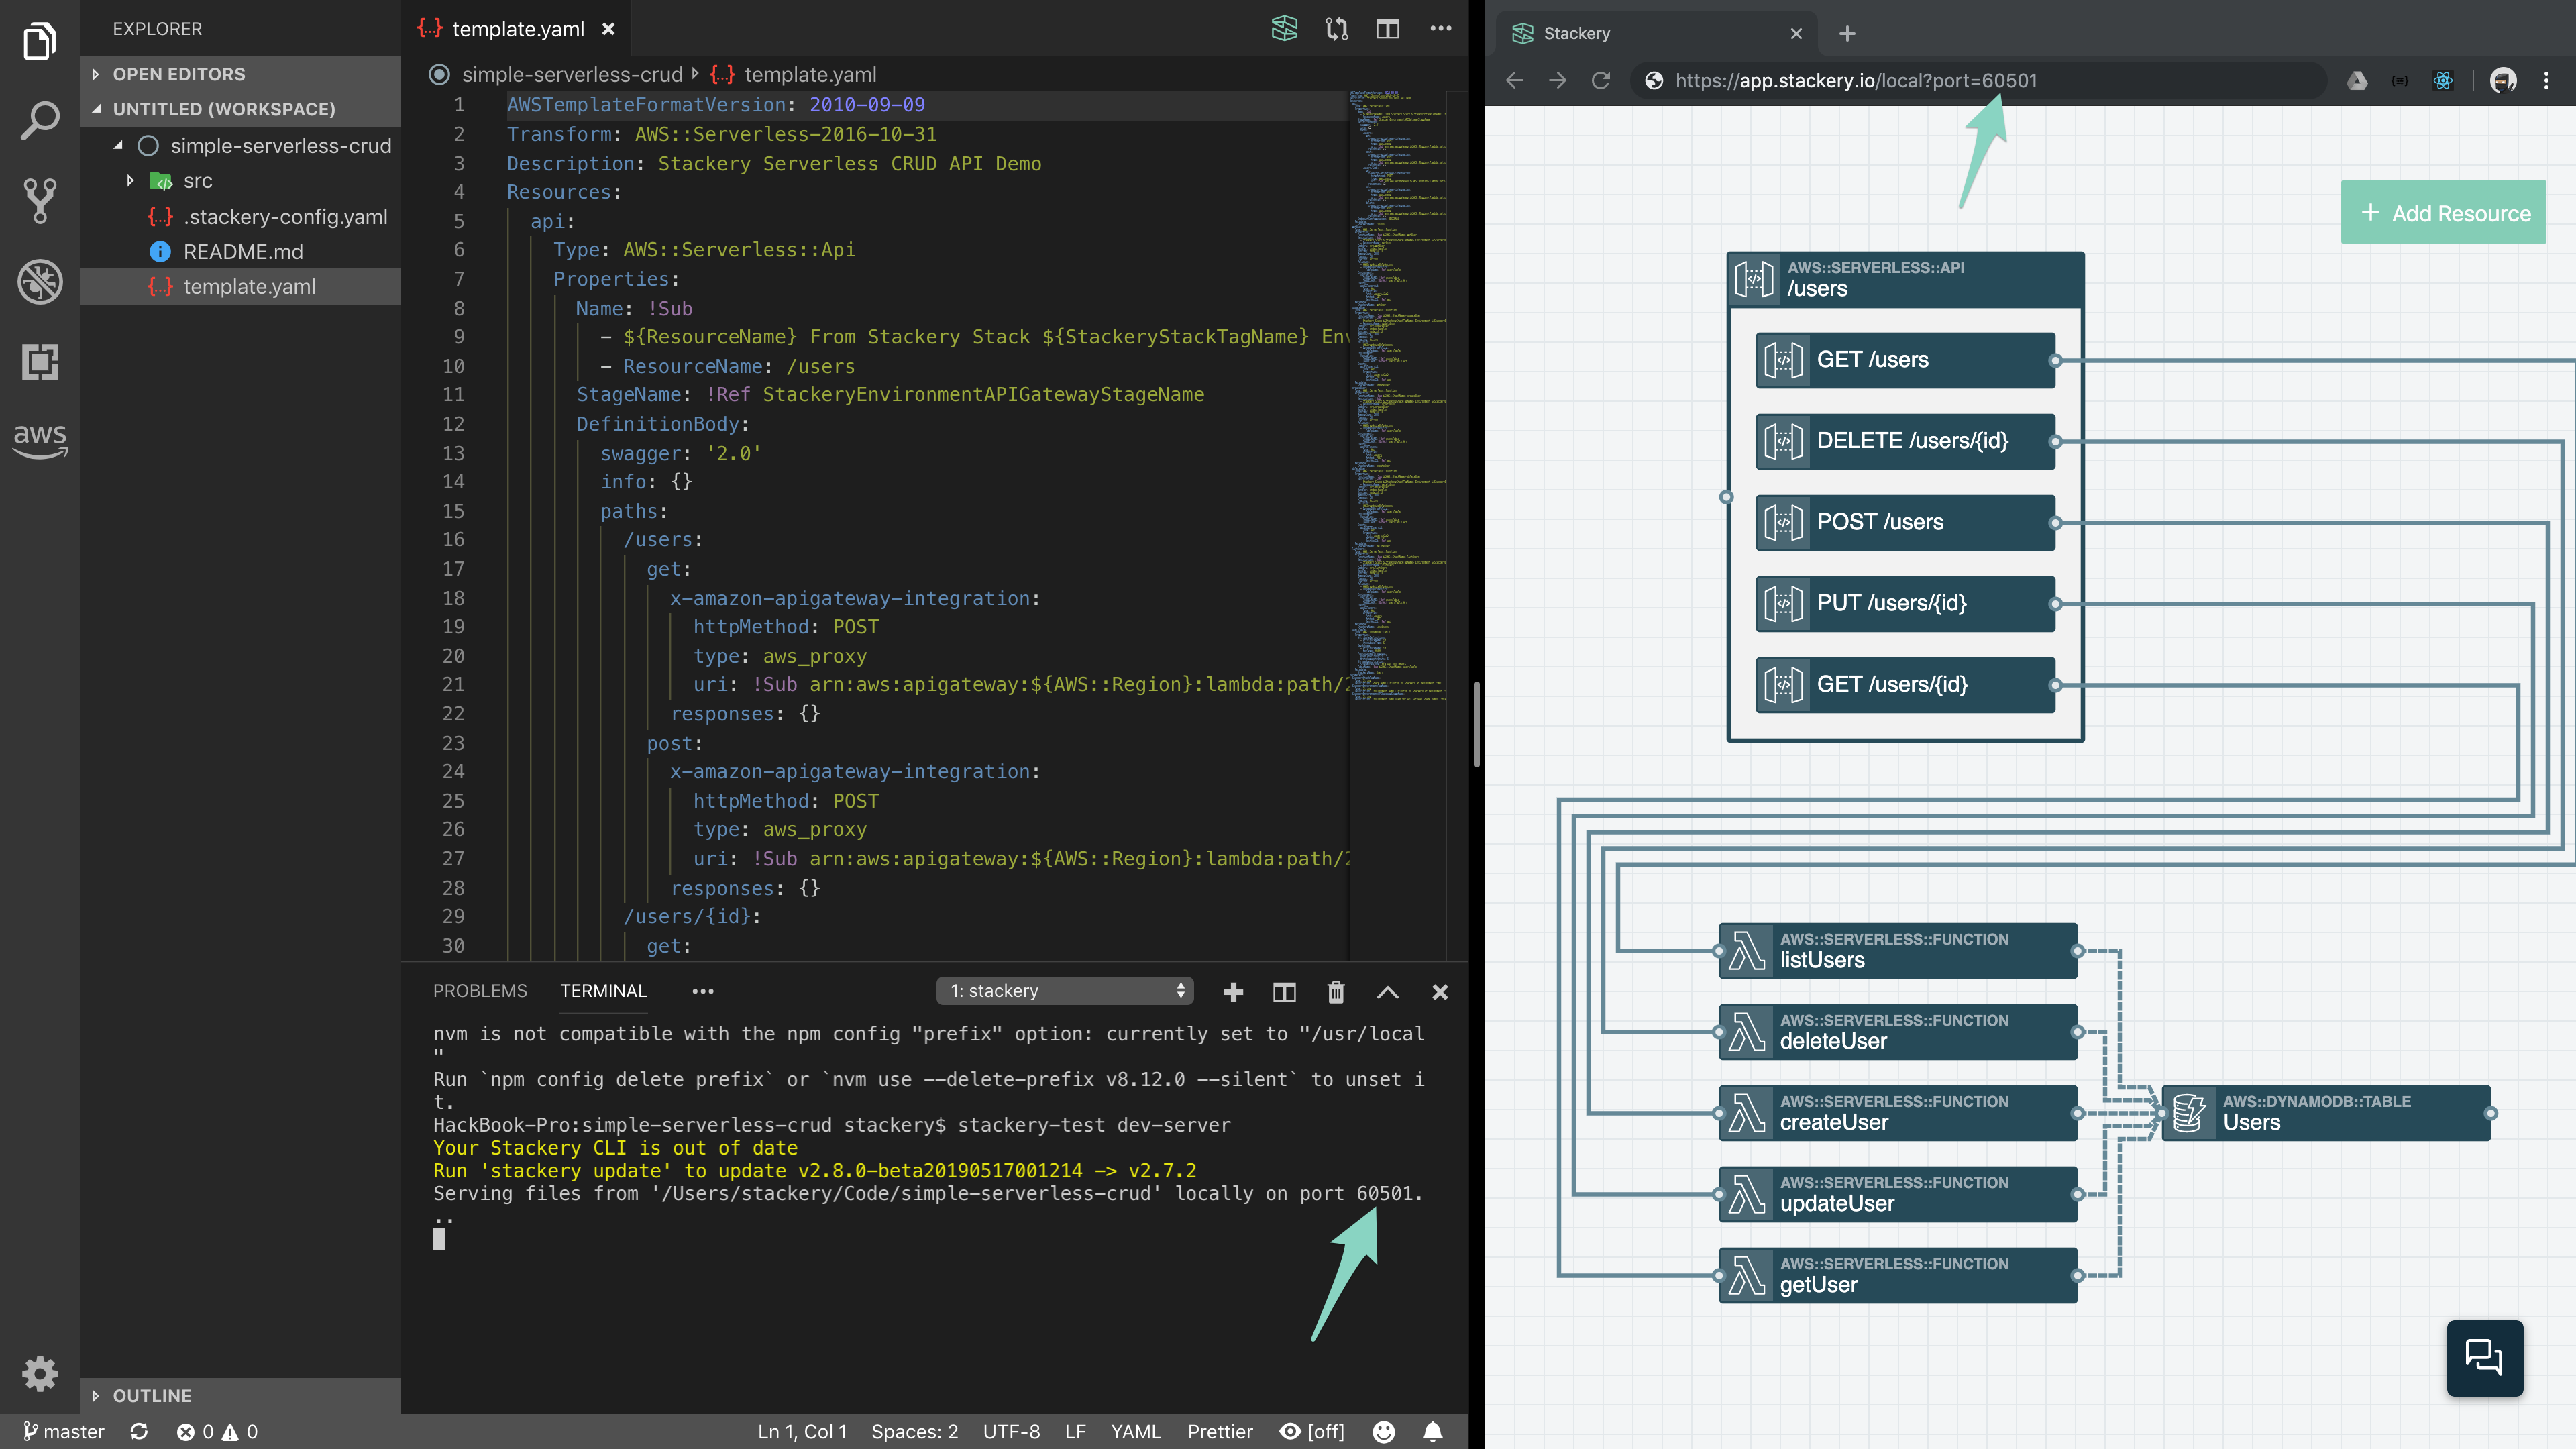This screenshot has width=2576, height=1449.
Task: Select the GET /users route node
Action: [x=1905, y=359]
